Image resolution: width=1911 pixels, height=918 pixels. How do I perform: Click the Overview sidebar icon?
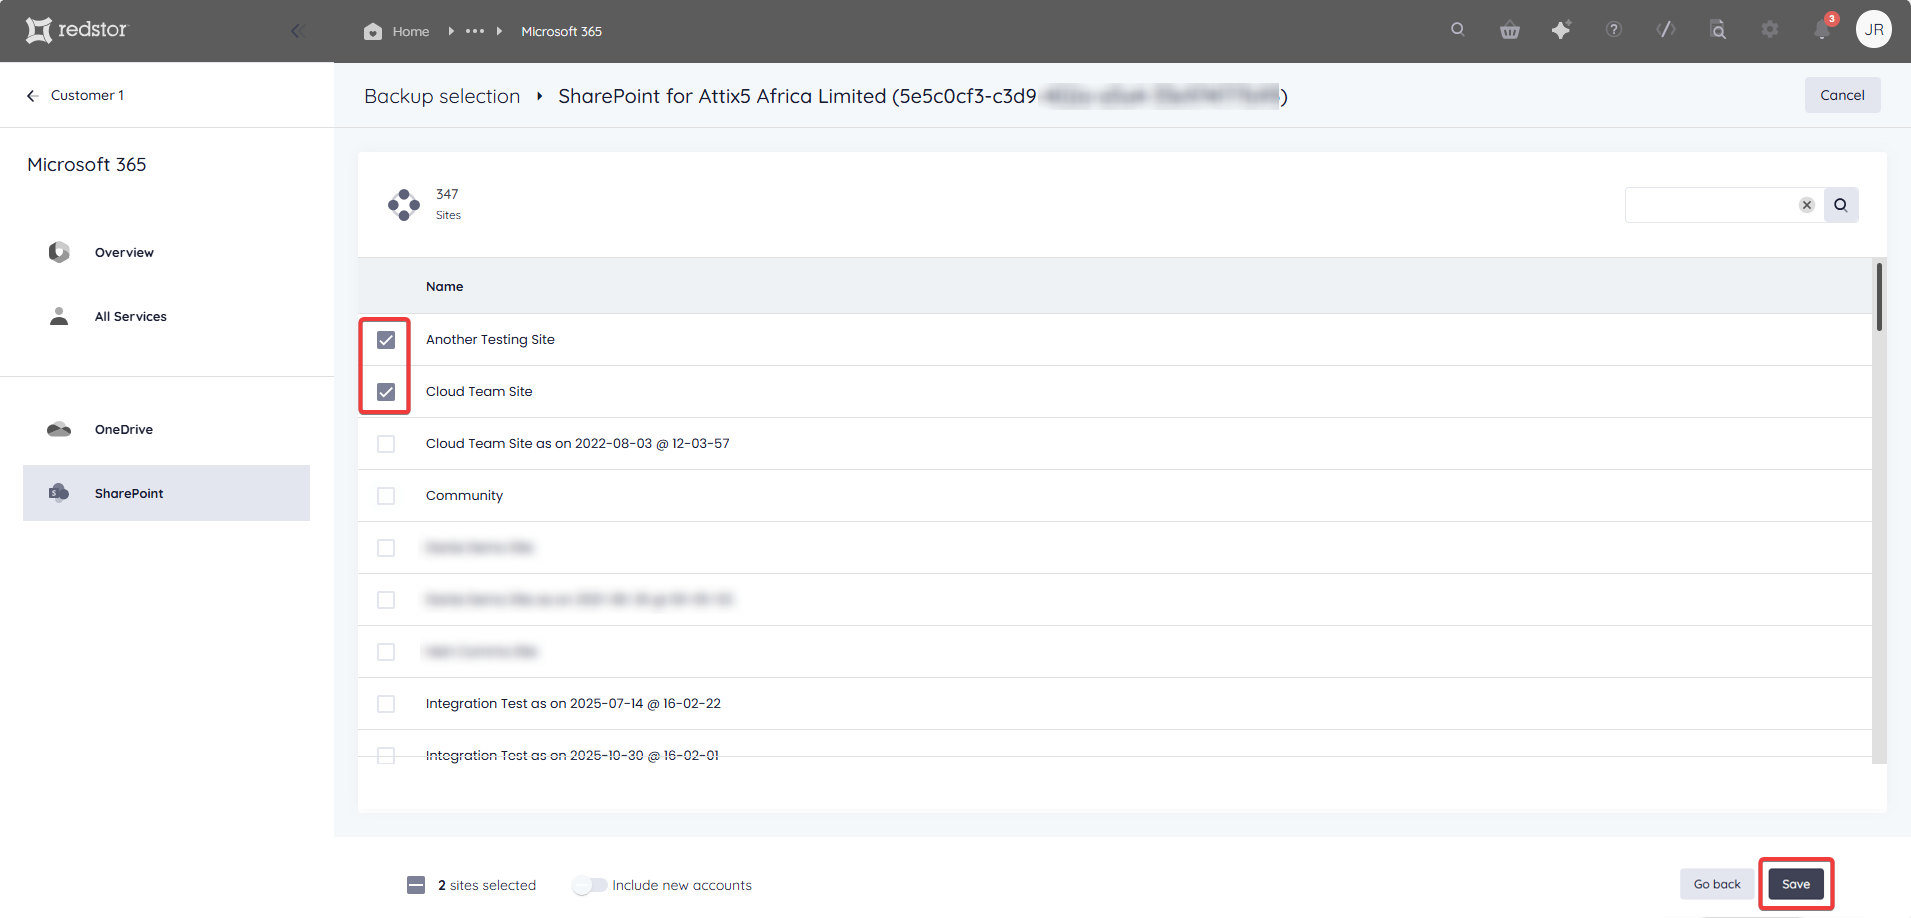click(x=59, y=252)
